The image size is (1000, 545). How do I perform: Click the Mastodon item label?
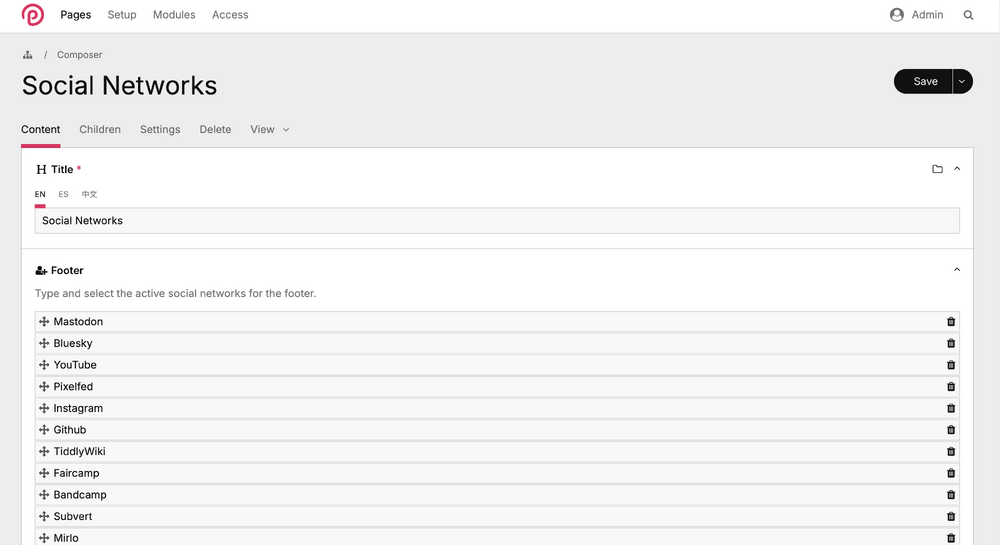pyautogui.click(x=78, y=322)
